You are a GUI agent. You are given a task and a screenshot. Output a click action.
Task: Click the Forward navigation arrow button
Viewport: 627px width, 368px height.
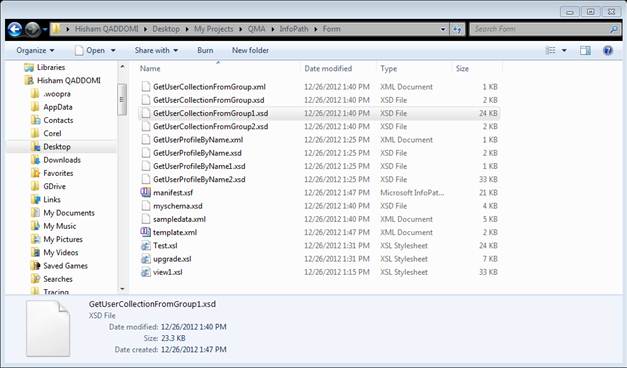pos(32,29)
